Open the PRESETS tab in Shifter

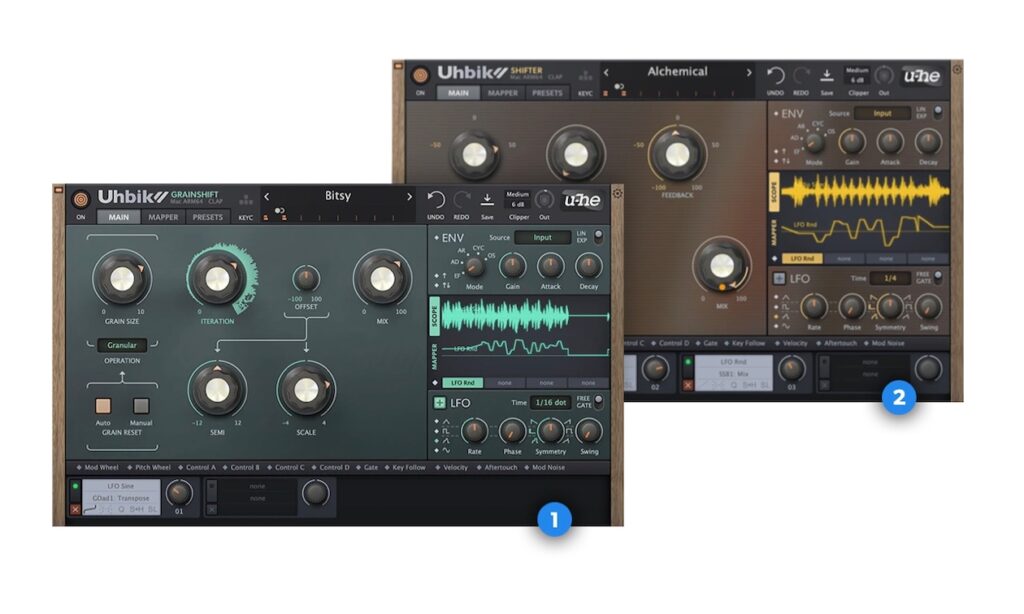pyautogui.click(x=547, y=93)
